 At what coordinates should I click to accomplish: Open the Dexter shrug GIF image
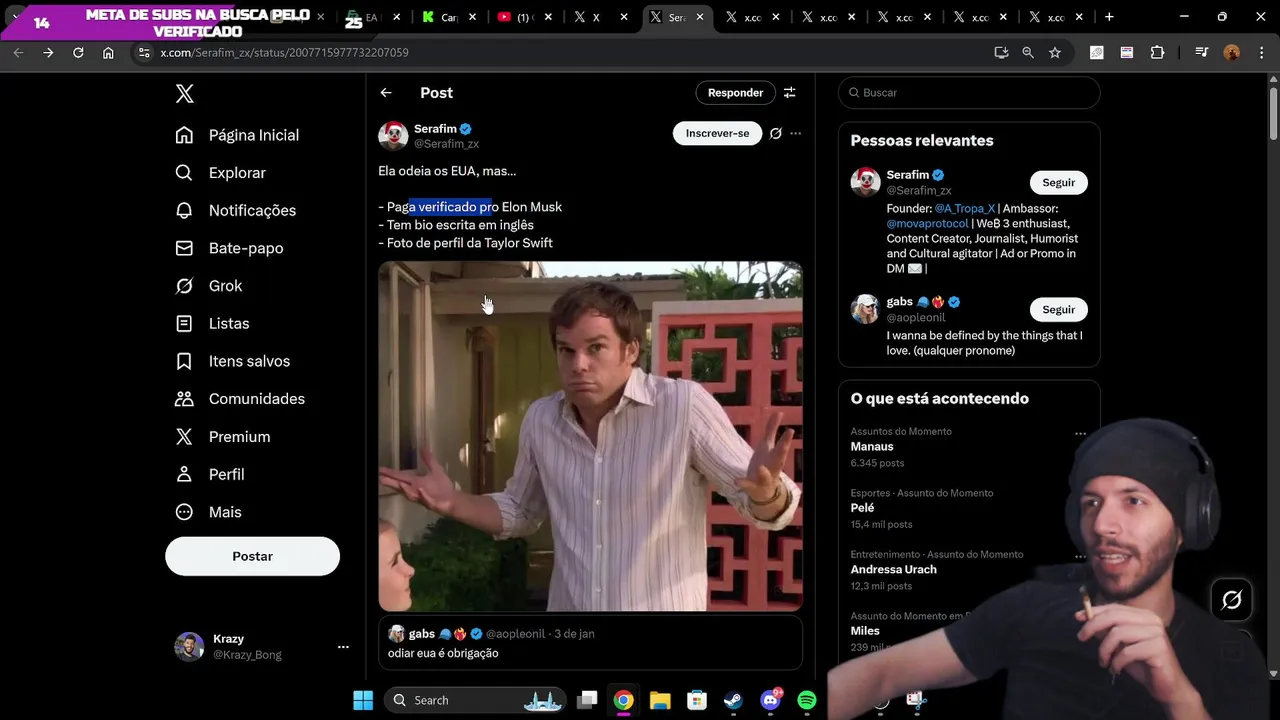pyautogui.click(x=590, y=436)
